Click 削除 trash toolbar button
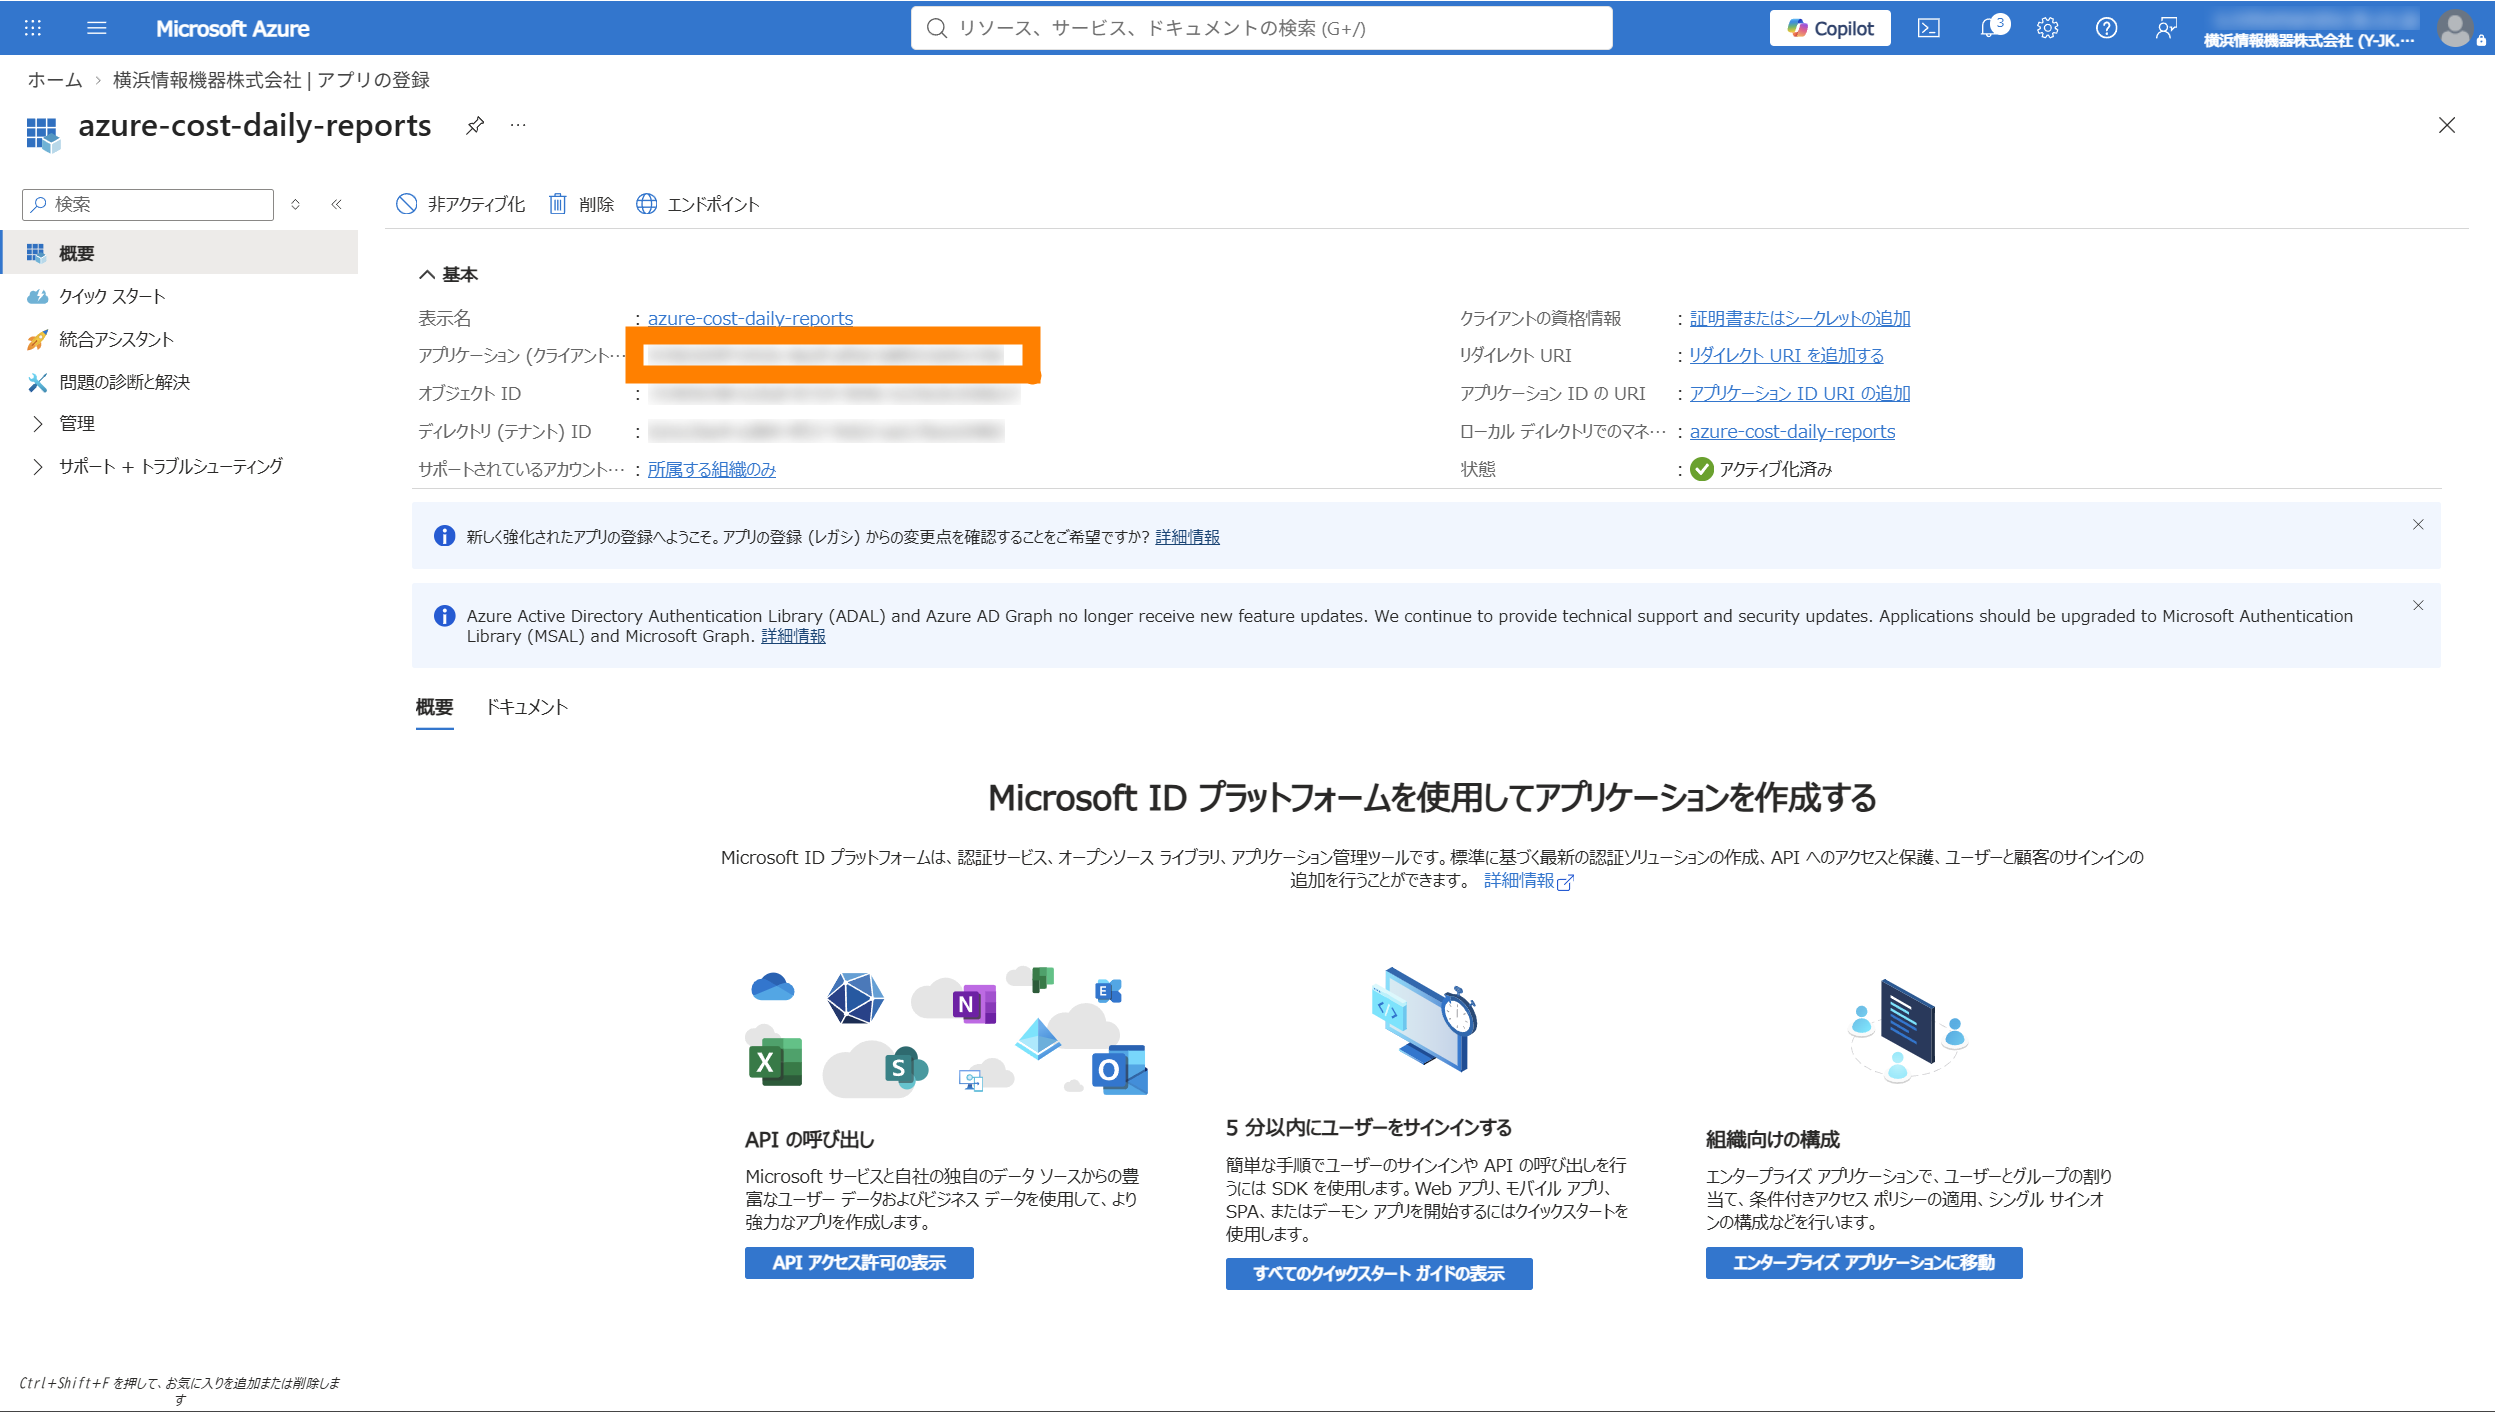Viewport: 2495px width, 1412px height. (581, 204)
